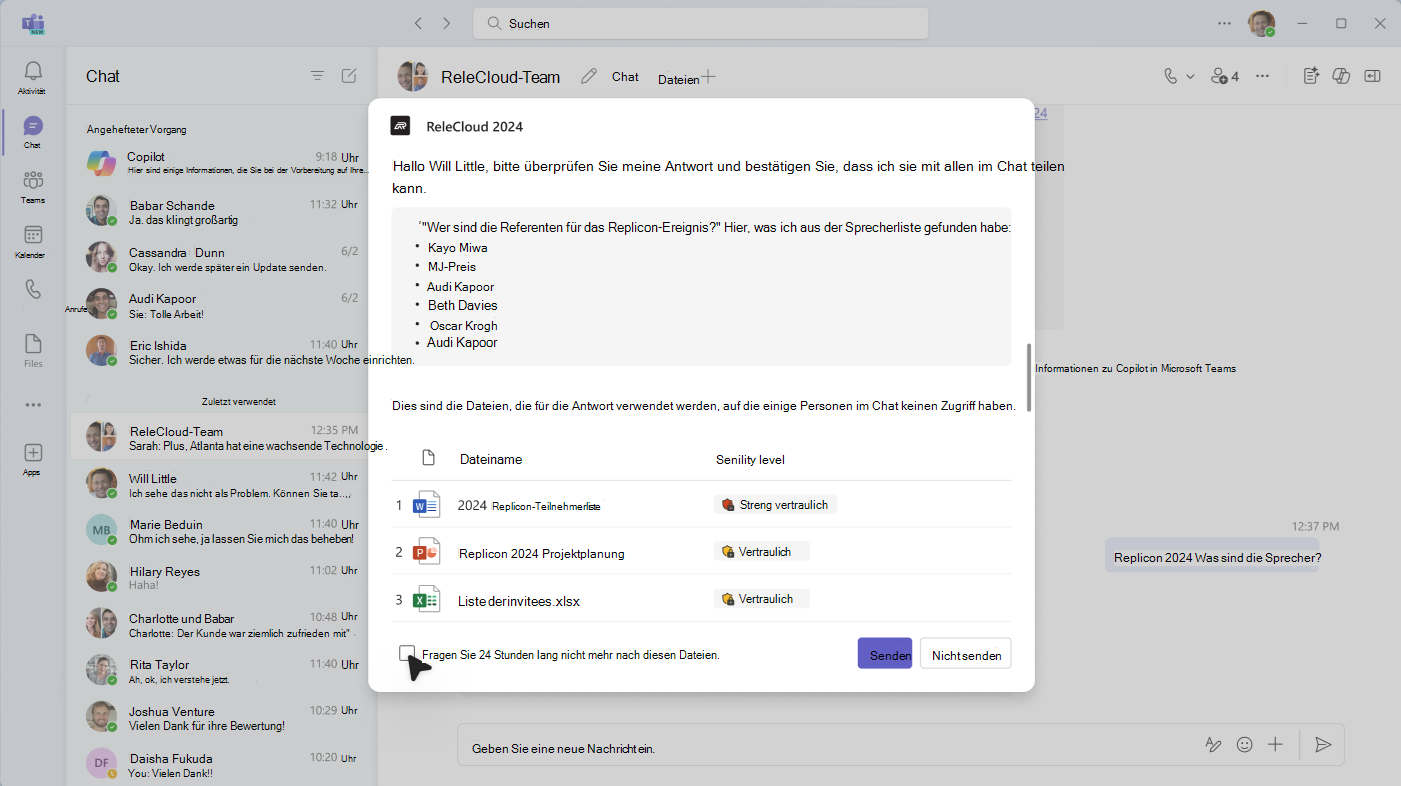This screenshot has width=1401, height=786.
Task: Open the Rita Taylor chat
Action: 222,671
